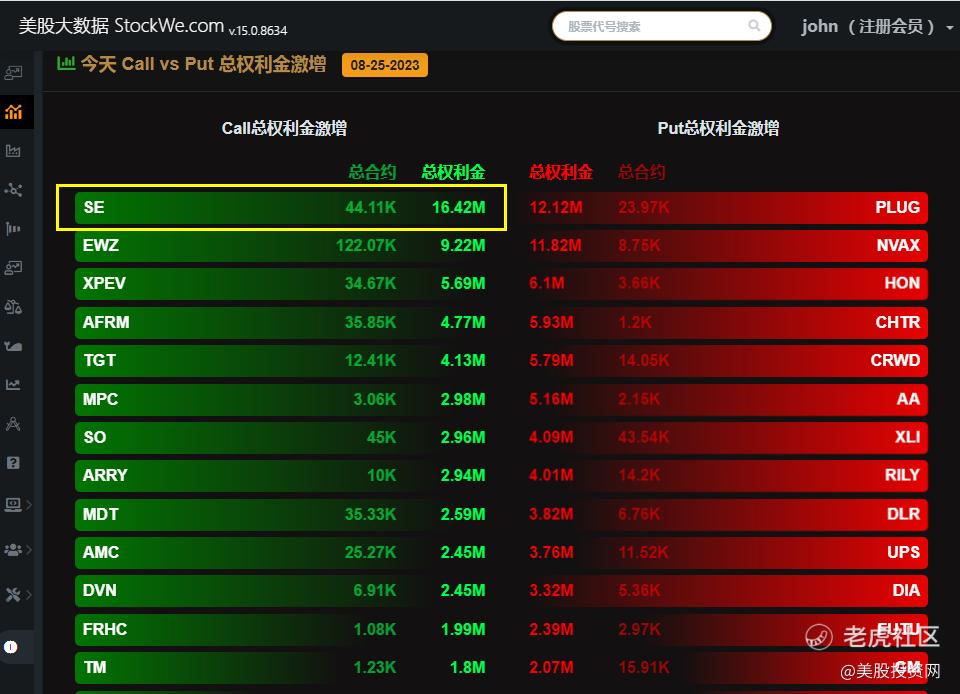Open the john account dropdown arrow
Viewport: 960px width, 694px height.
[950, 28]
